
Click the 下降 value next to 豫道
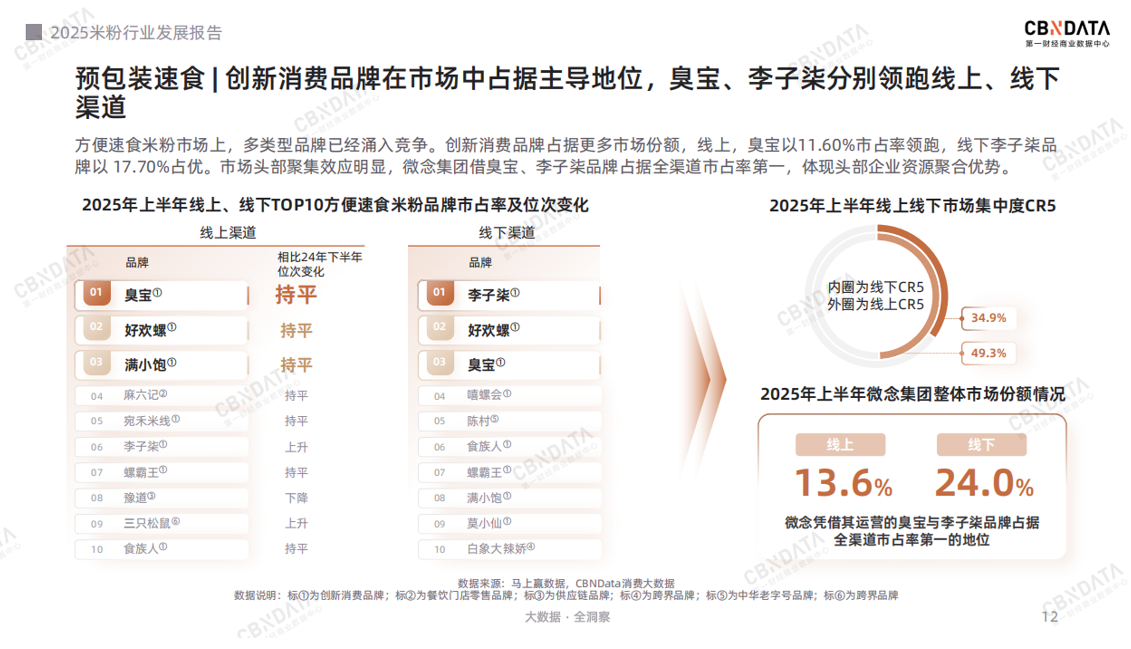pos(296,498)
